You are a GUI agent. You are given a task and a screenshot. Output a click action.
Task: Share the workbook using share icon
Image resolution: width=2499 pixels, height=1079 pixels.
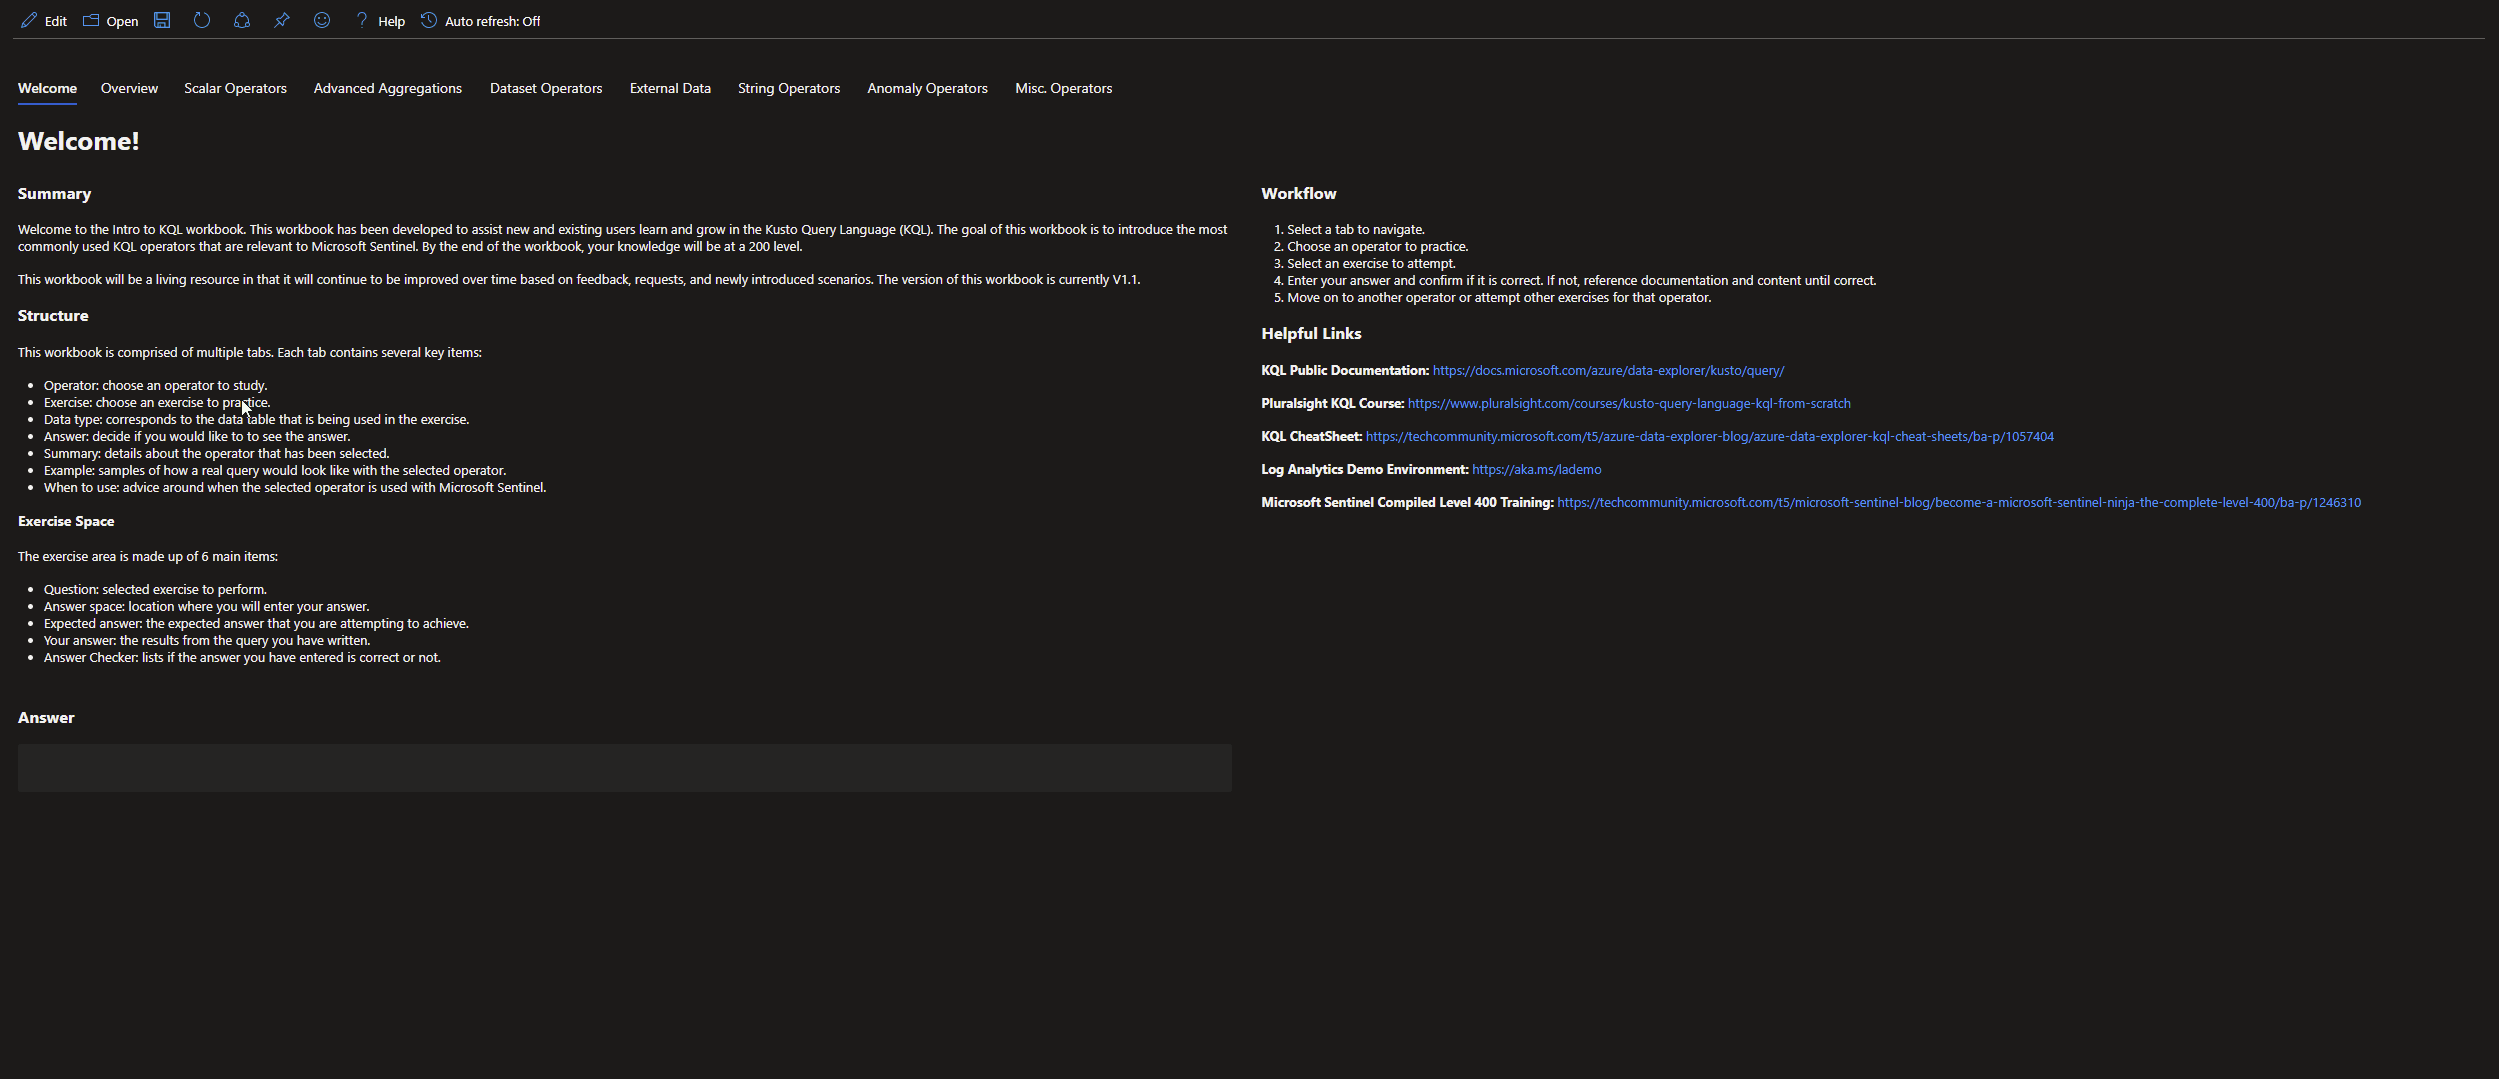[242, 20]
